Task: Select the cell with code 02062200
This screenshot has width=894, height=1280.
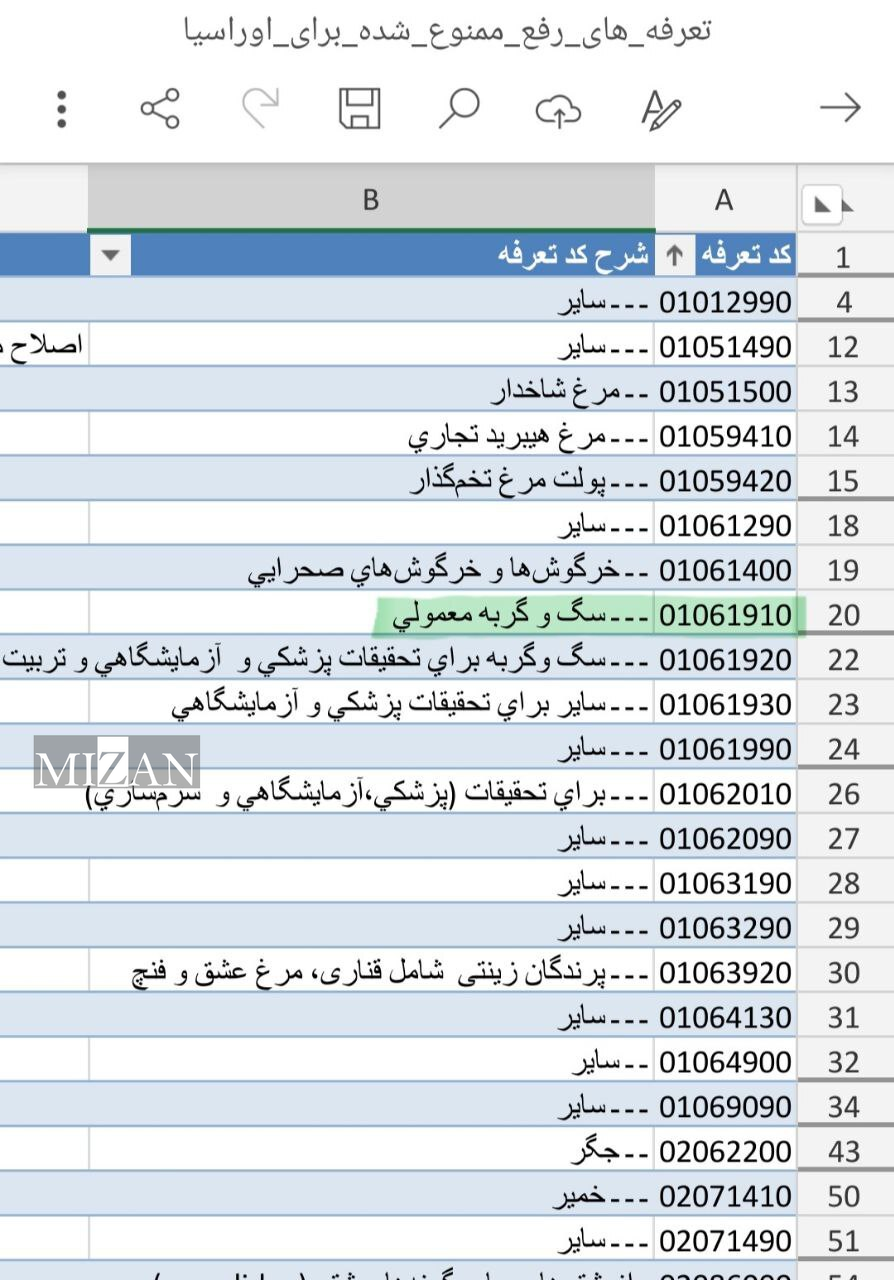Action: (725, 1152)
